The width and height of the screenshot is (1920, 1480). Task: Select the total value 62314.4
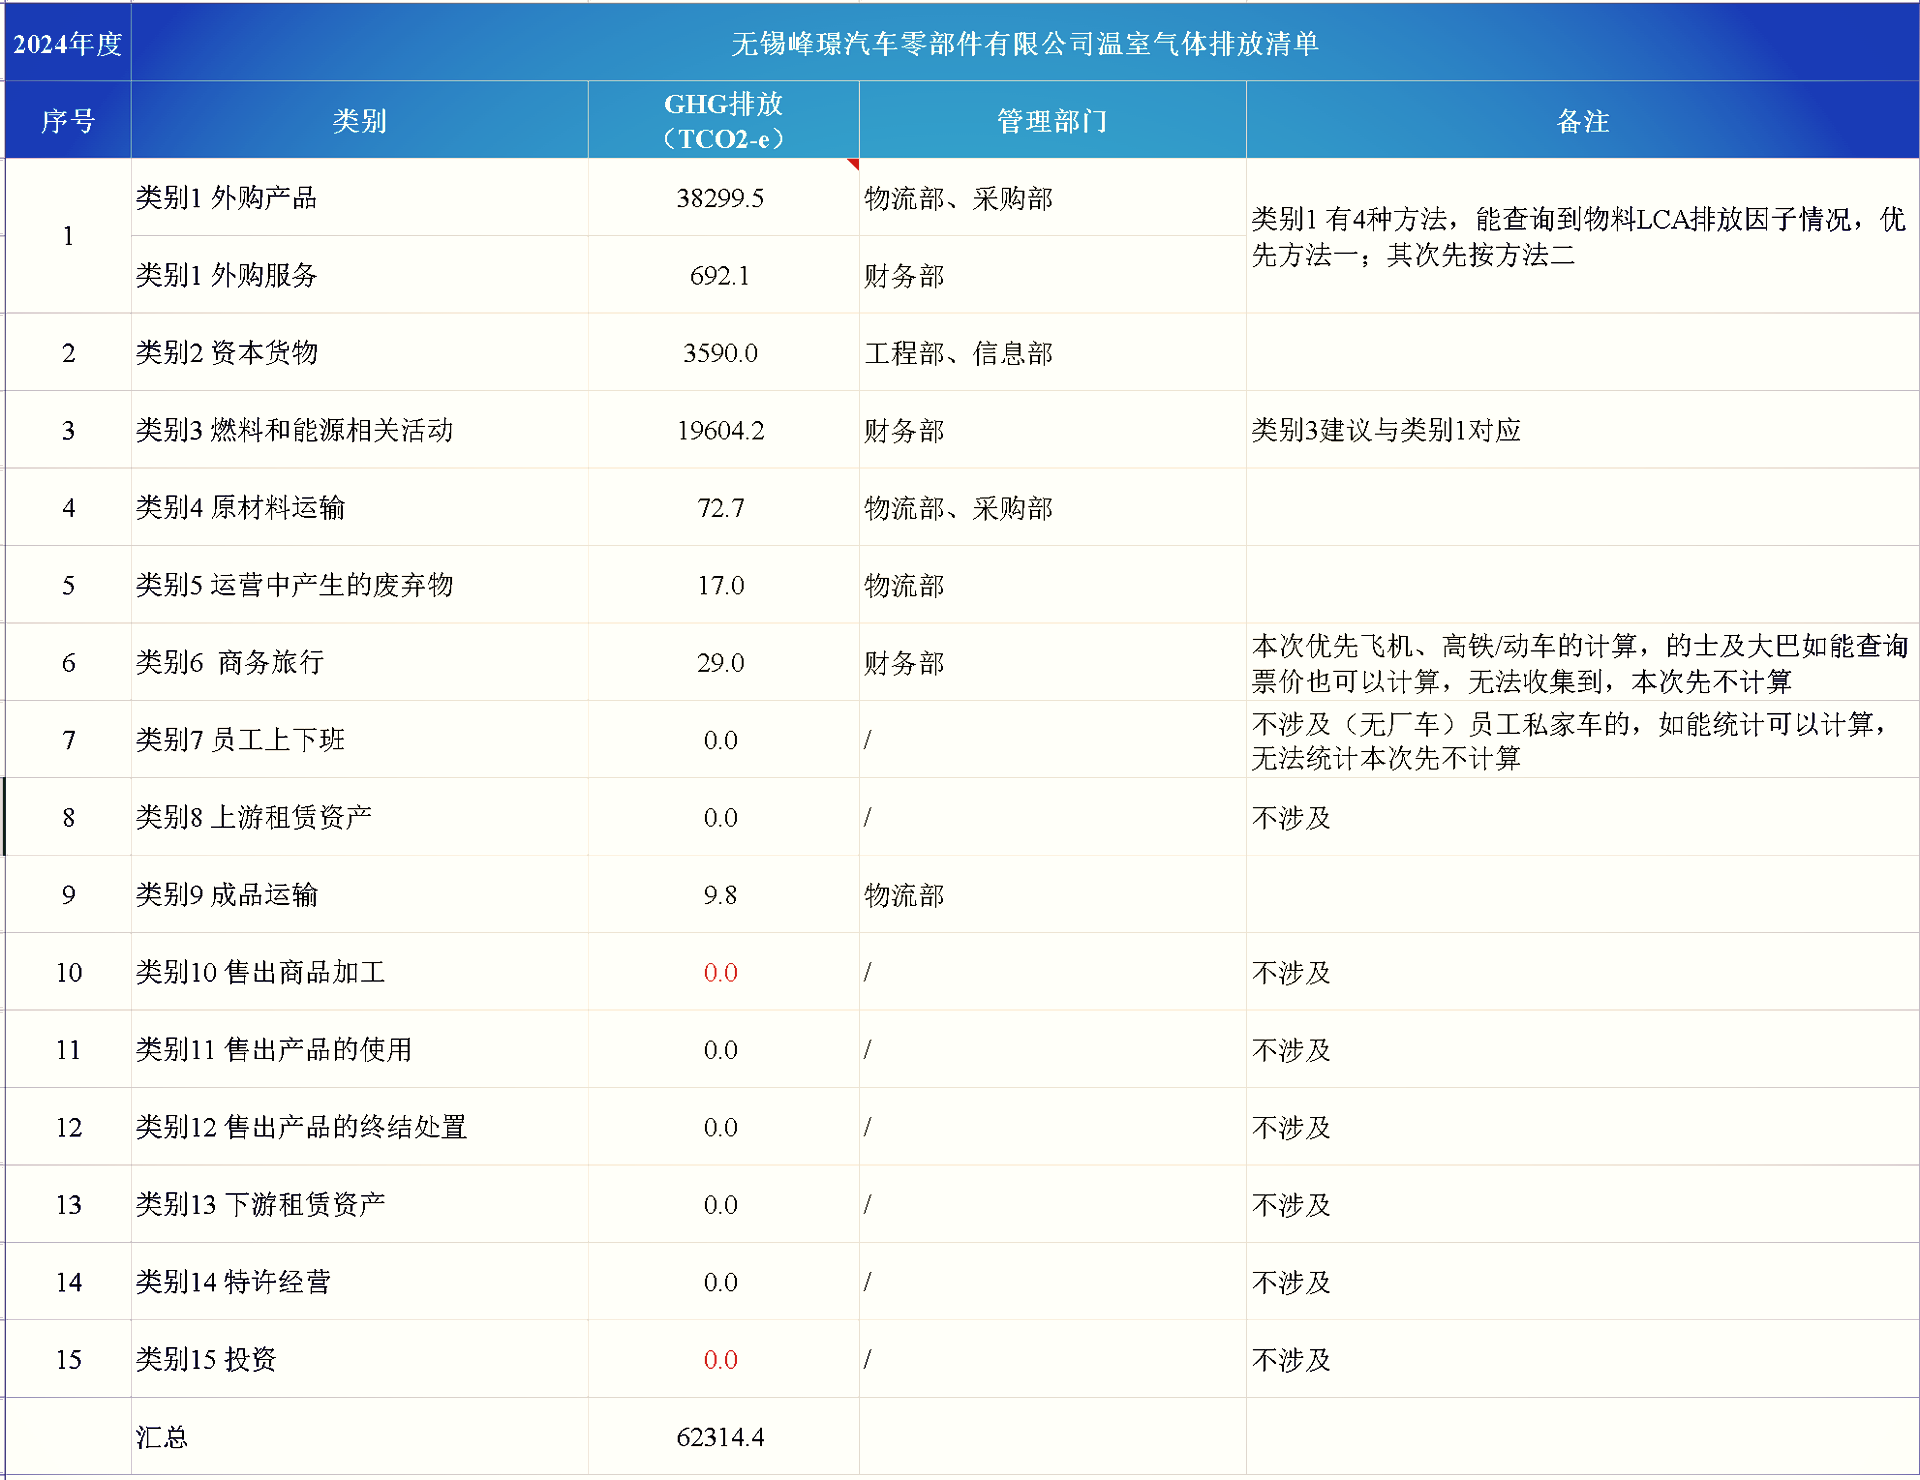(722, 1437)
